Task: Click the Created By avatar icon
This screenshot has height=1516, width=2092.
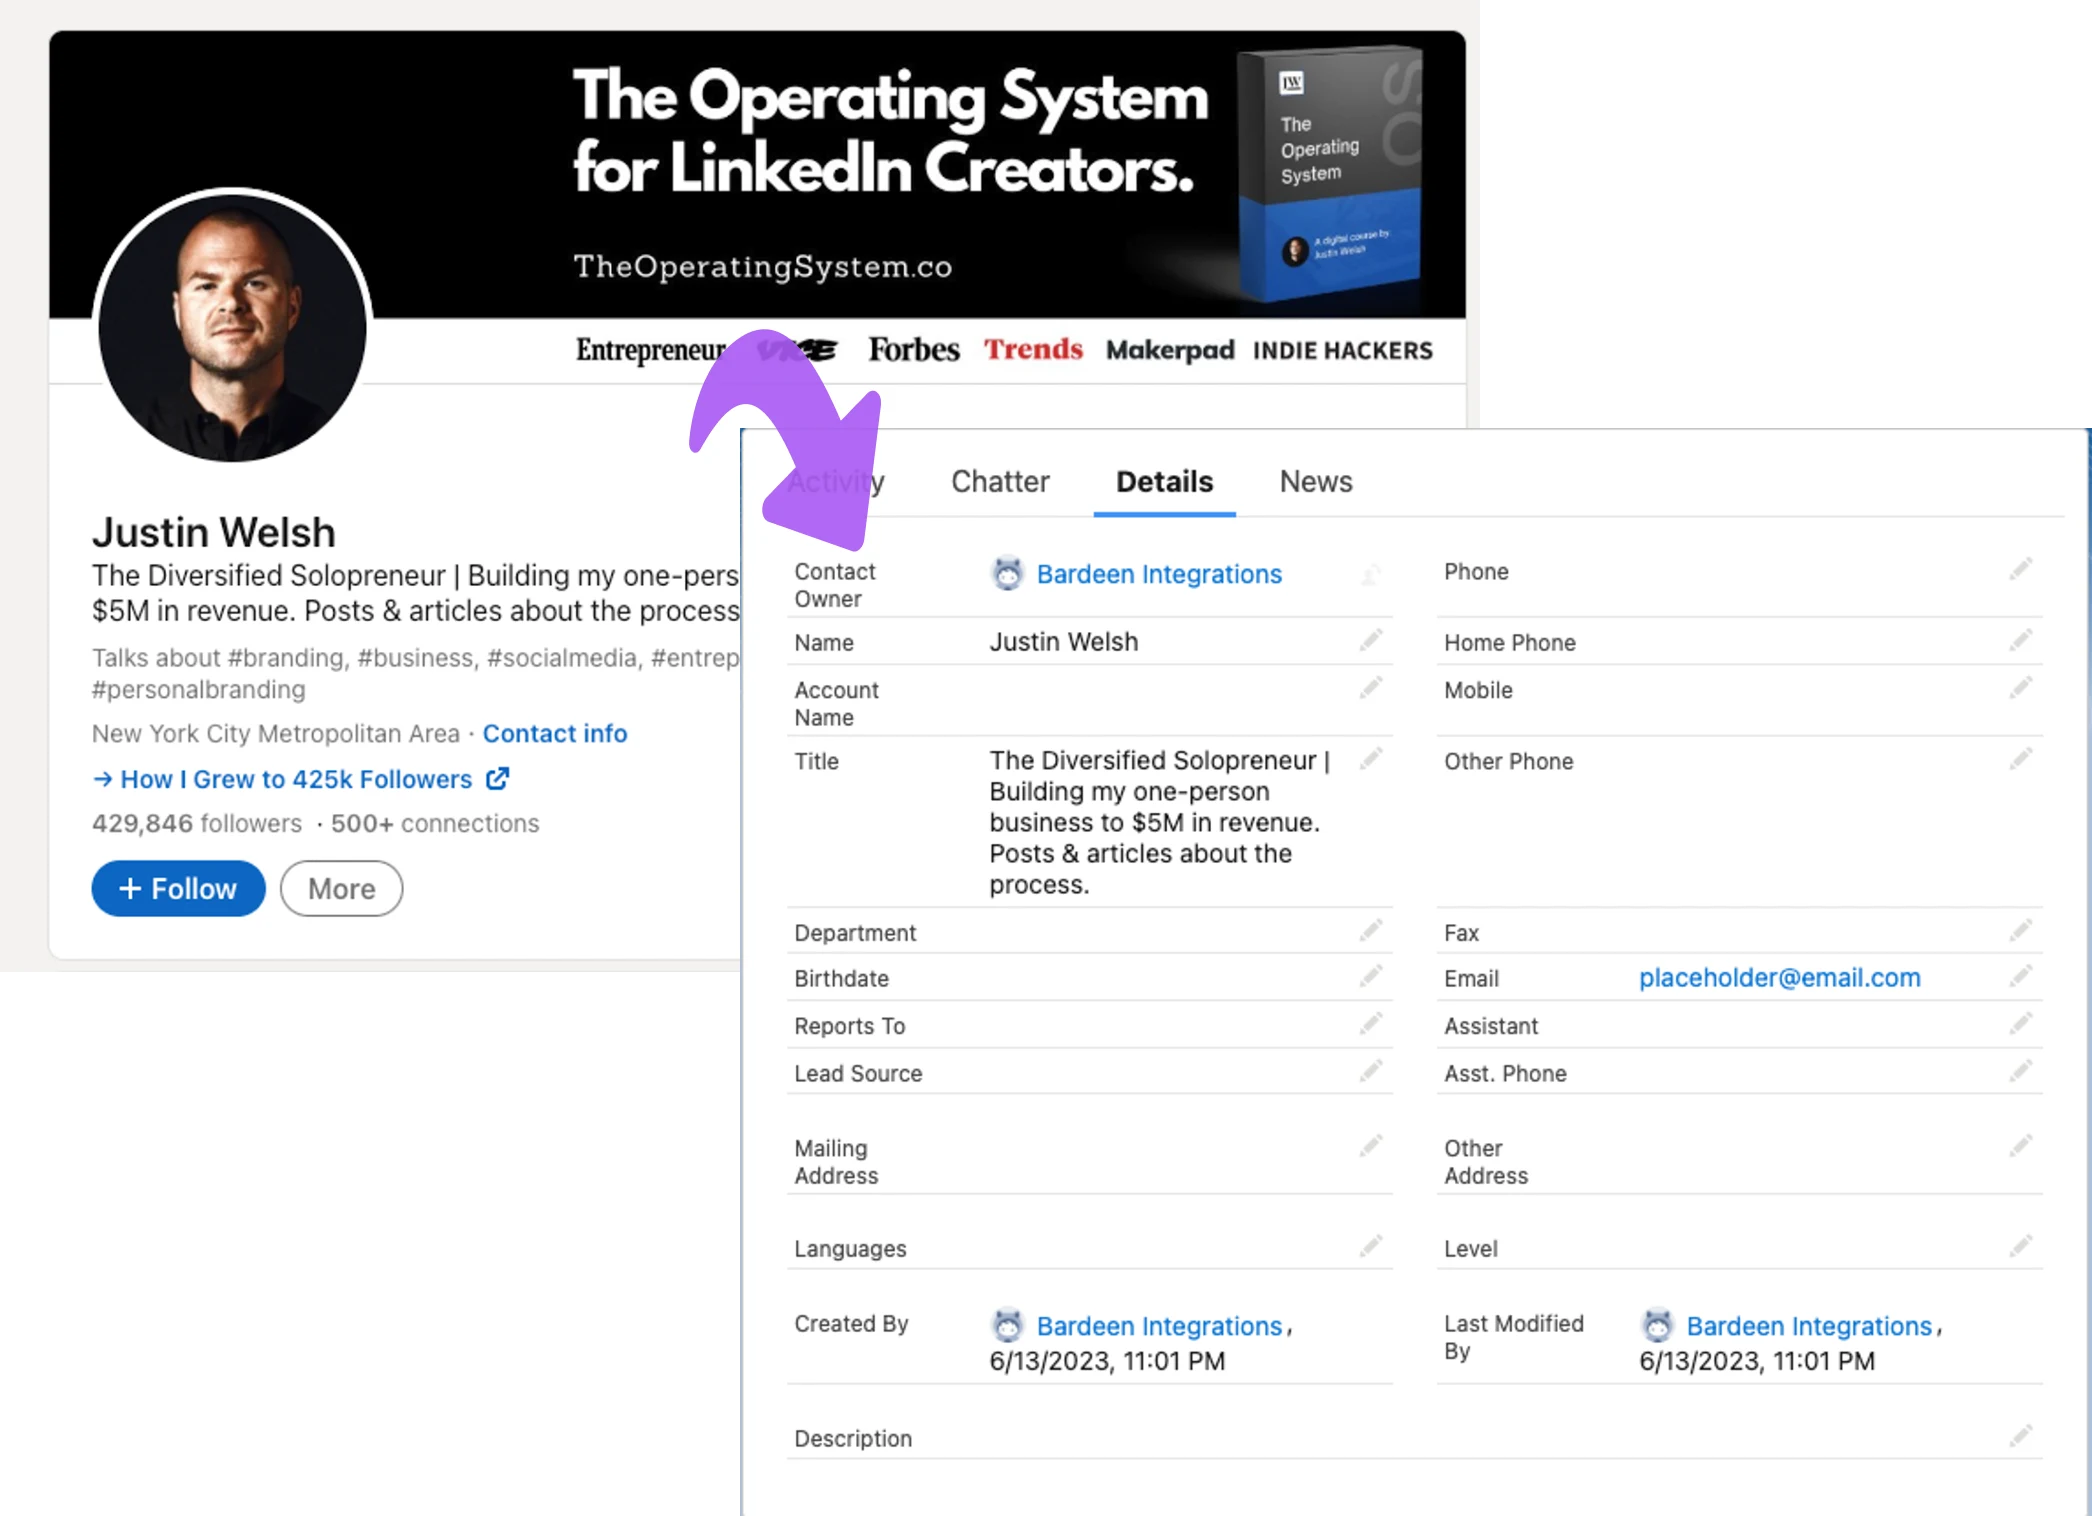Action: 1007,1325
